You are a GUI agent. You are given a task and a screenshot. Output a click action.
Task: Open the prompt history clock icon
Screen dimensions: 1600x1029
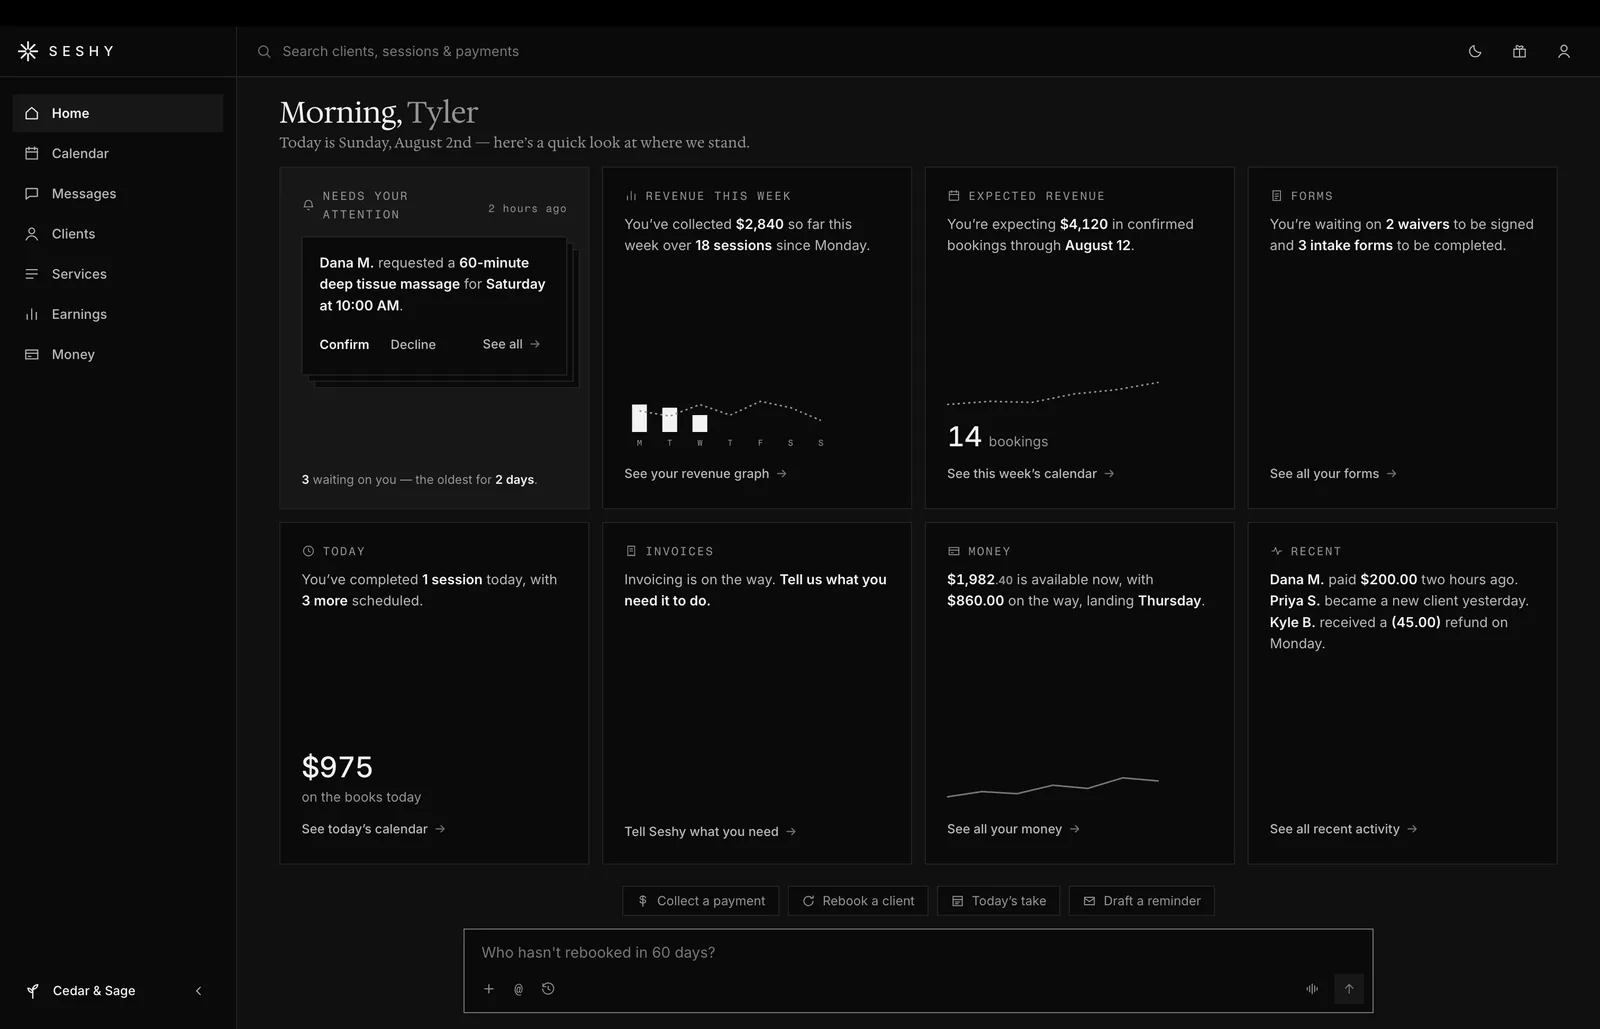point(548,989)
